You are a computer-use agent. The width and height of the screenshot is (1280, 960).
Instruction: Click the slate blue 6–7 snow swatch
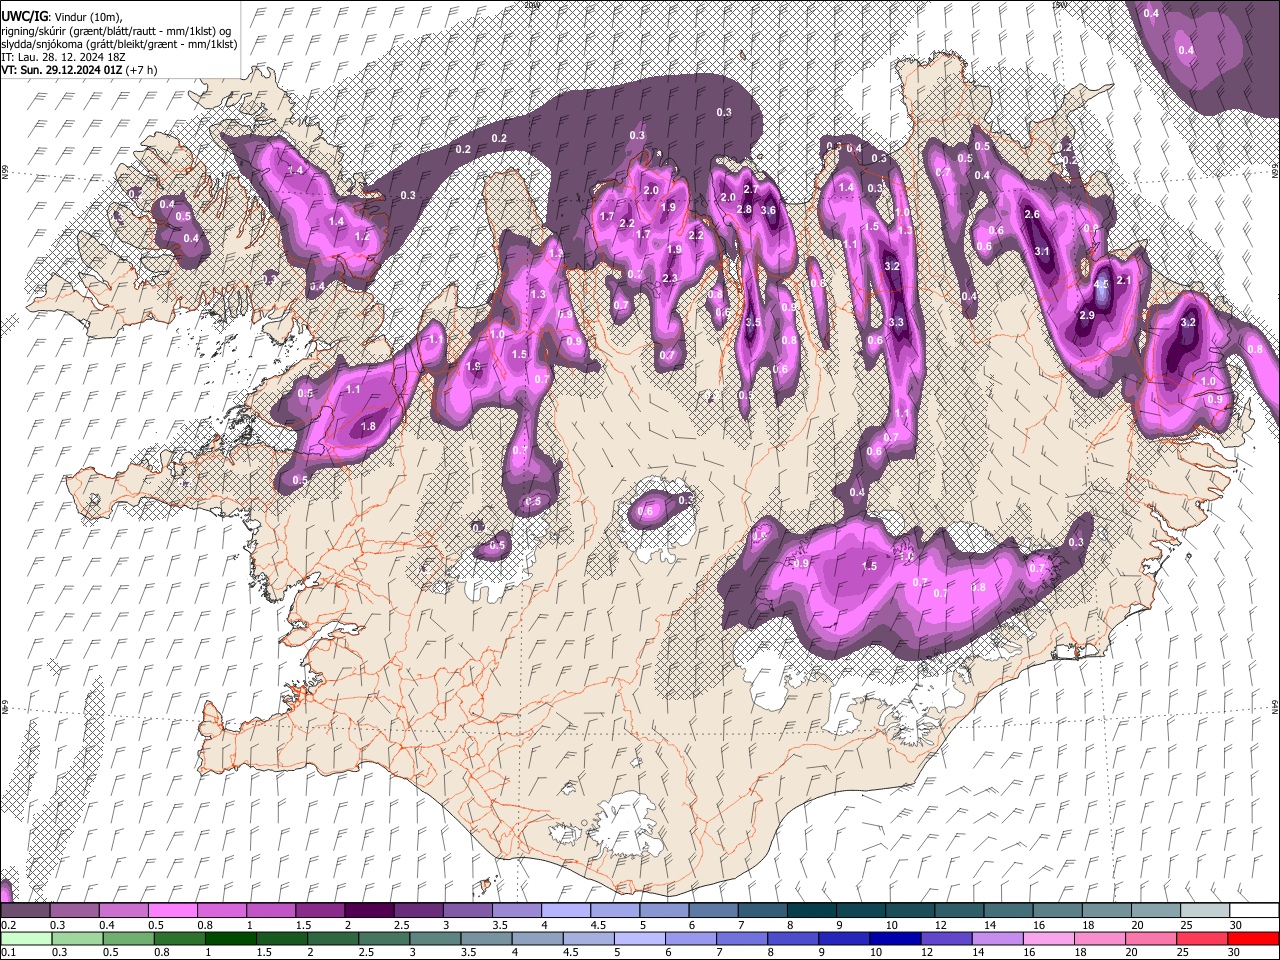(713, 910)
